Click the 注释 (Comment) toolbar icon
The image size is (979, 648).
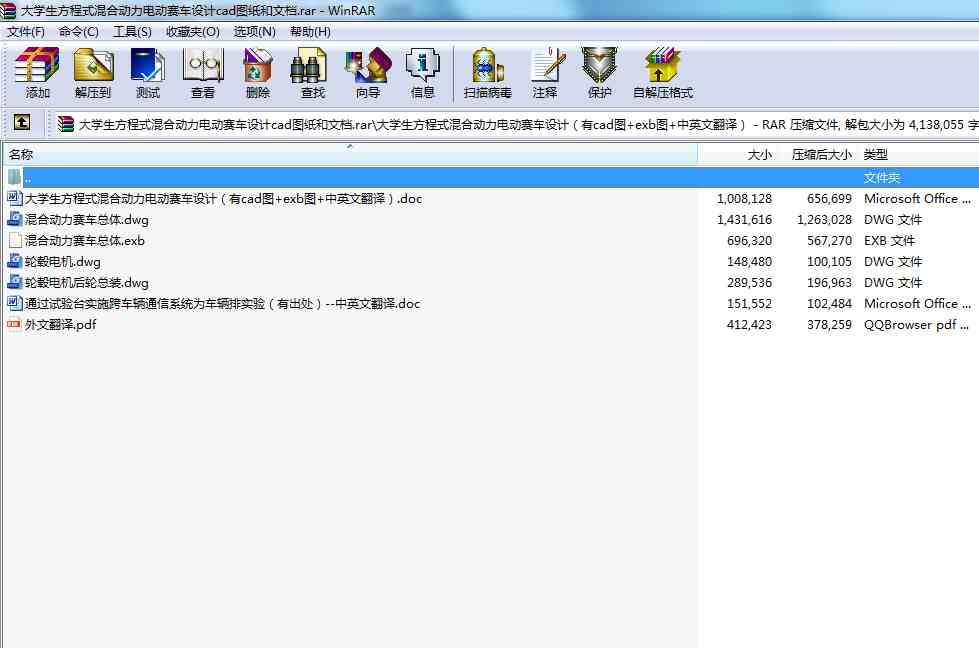click(545, 73)
